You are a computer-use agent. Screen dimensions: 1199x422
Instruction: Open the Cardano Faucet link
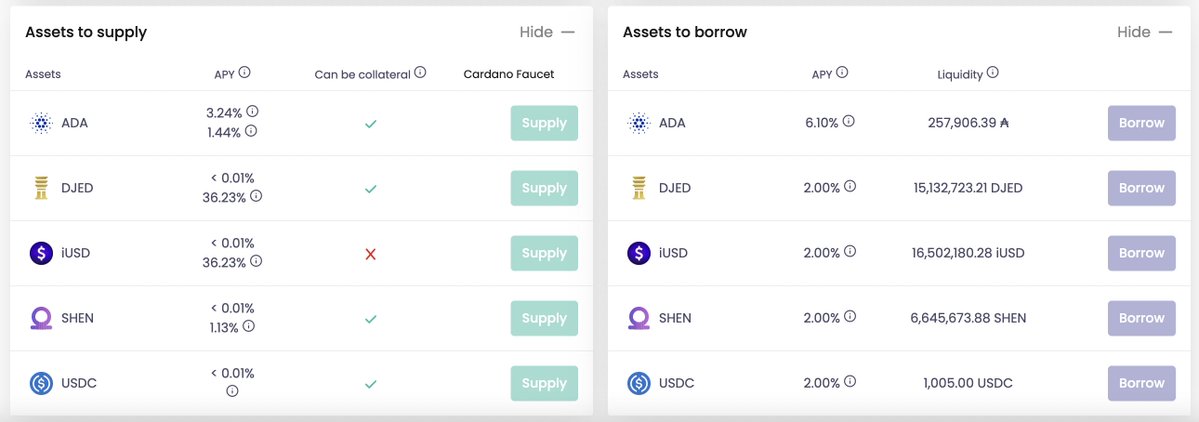(x=509, y=74)
